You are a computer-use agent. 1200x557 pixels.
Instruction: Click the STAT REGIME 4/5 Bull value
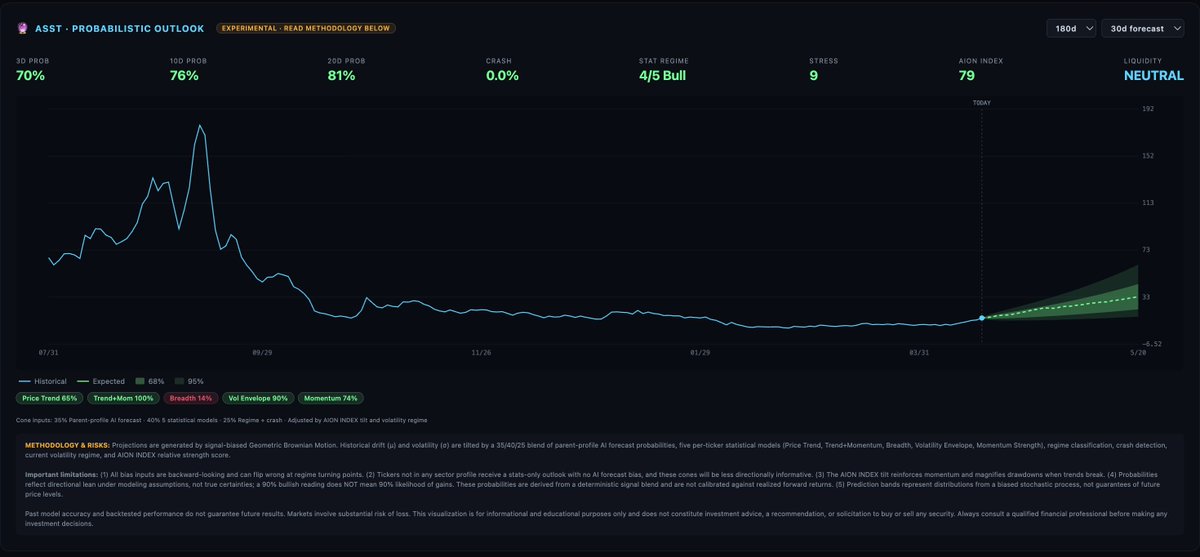(x=664, y=75)
